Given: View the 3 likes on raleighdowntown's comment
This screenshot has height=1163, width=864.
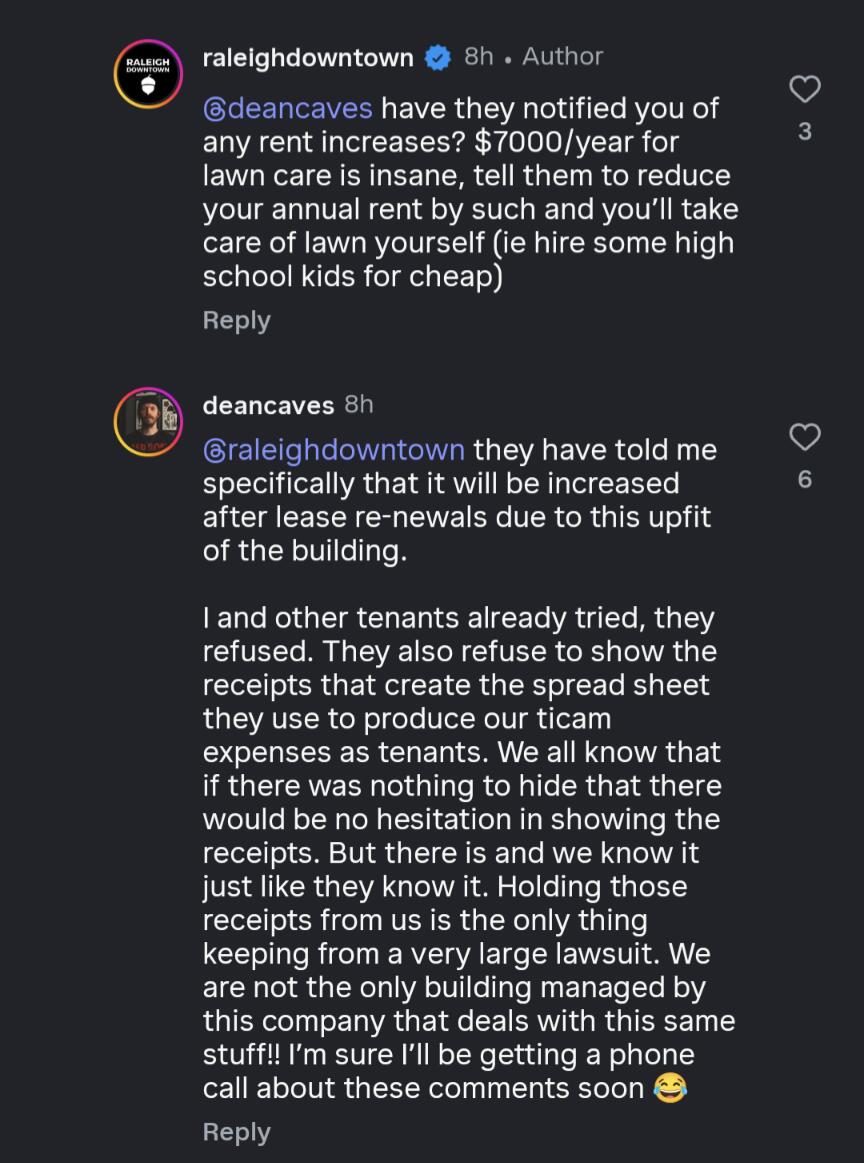Looking at the screenshot, I should coord(805,131).
